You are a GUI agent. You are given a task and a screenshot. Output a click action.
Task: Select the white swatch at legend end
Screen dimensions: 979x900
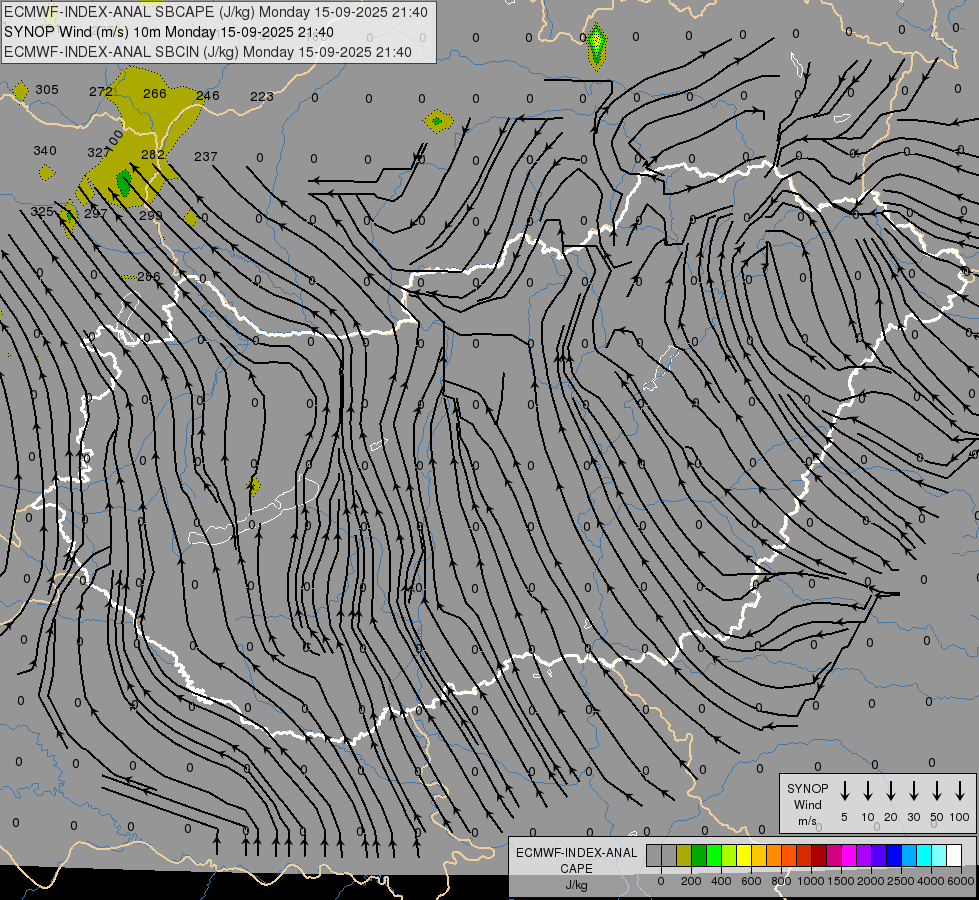(x=954, y=856)
